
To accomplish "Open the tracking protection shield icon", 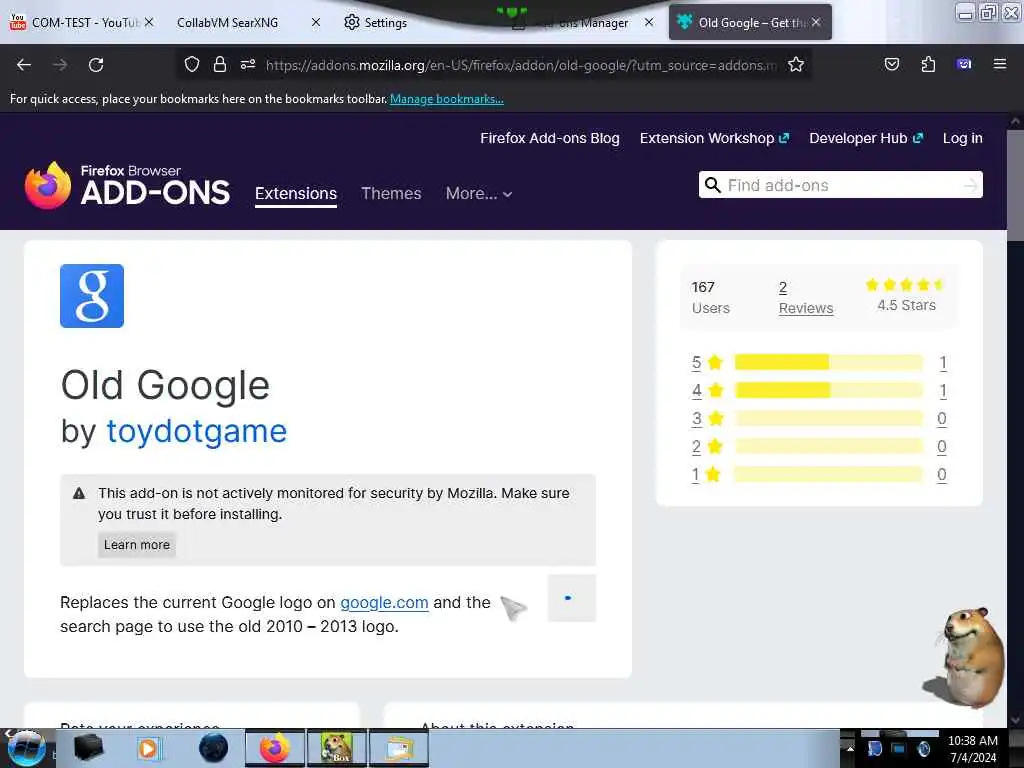I will click(191, 64).
